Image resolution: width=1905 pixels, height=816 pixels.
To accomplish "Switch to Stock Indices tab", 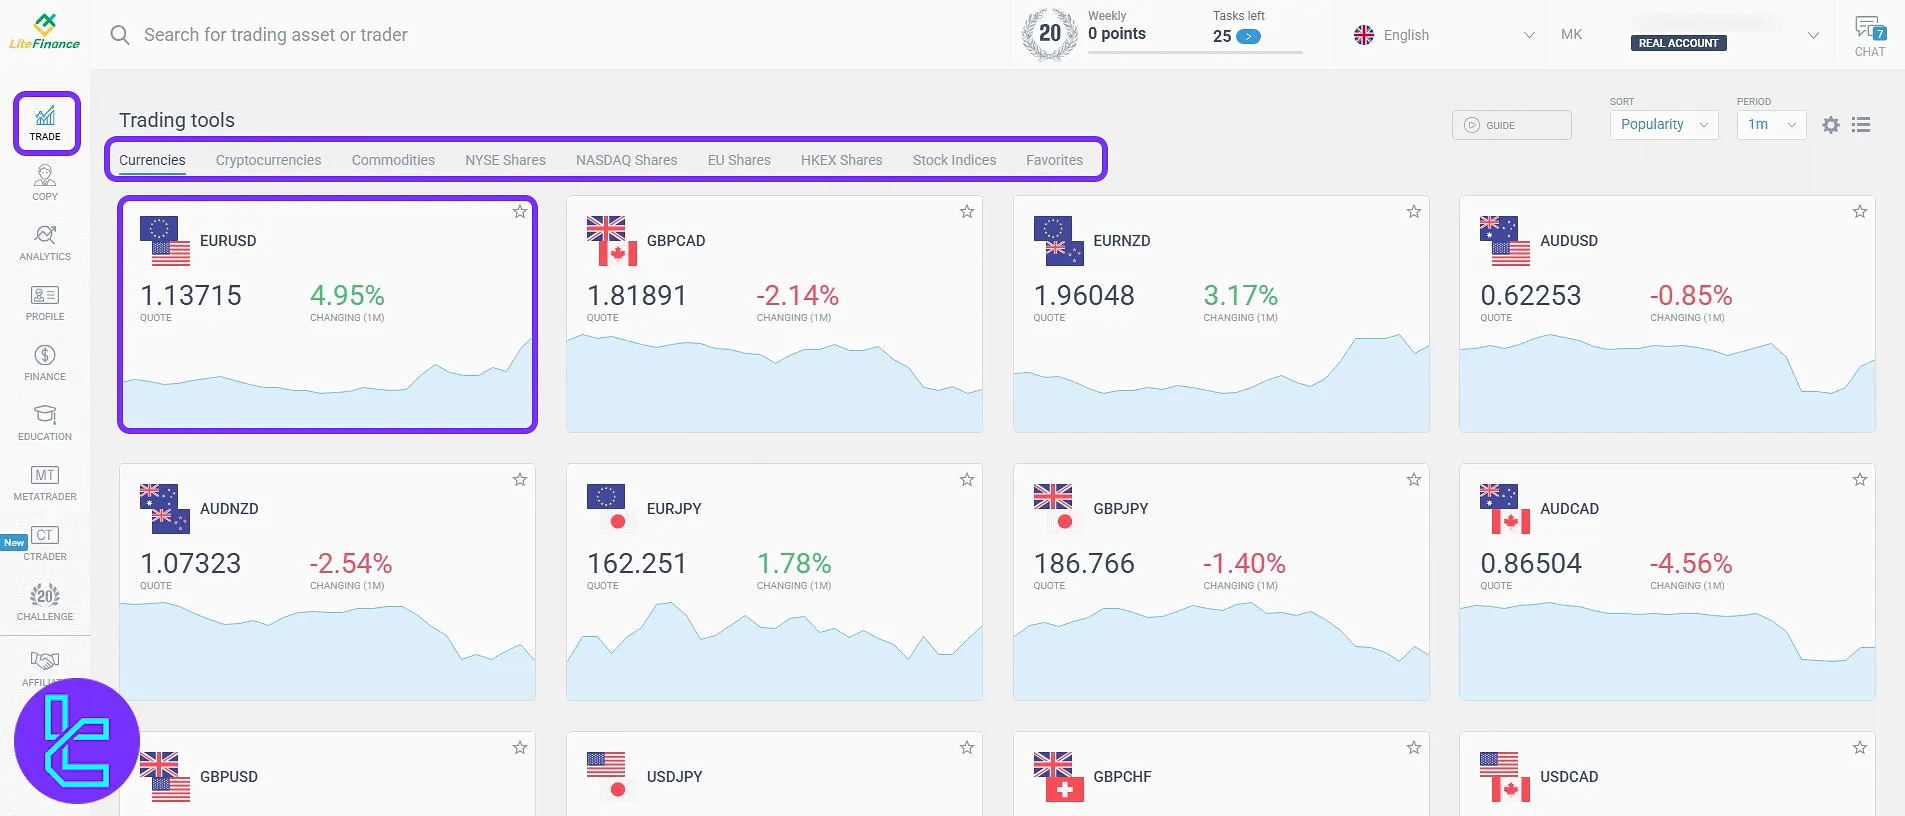I will pos(954,160).
